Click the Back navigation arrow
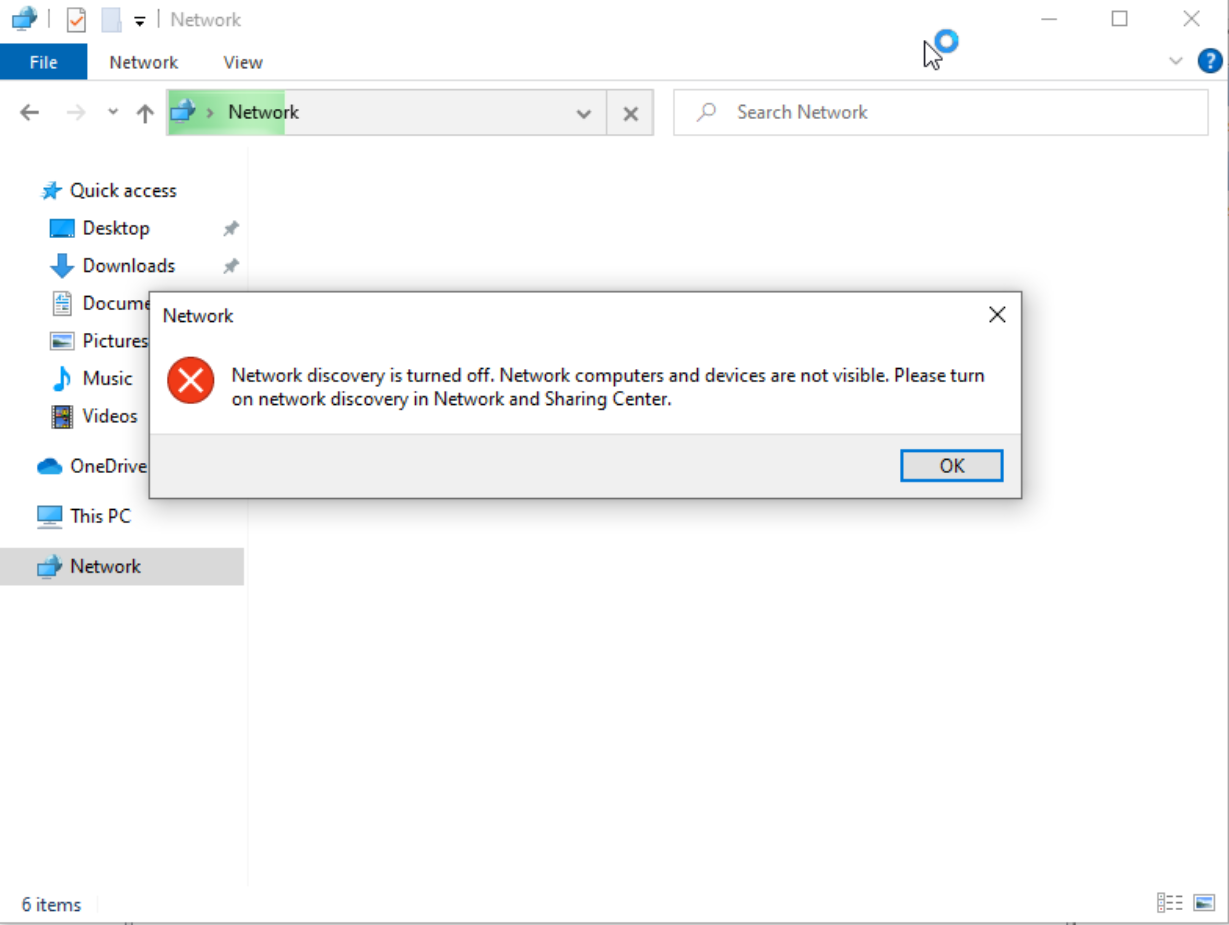This screenshot has width=1229, height=925. pos(30,113)
